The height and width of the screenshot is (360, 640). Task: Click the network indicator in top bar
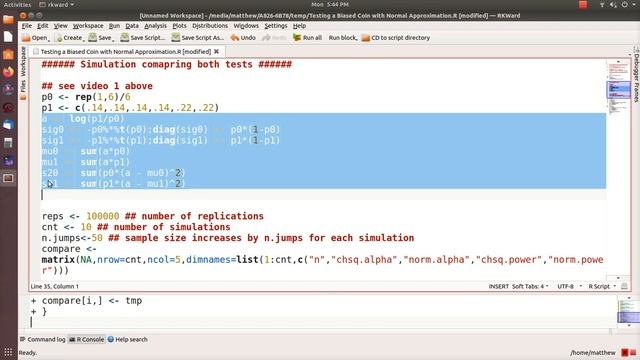click(602, 4)
